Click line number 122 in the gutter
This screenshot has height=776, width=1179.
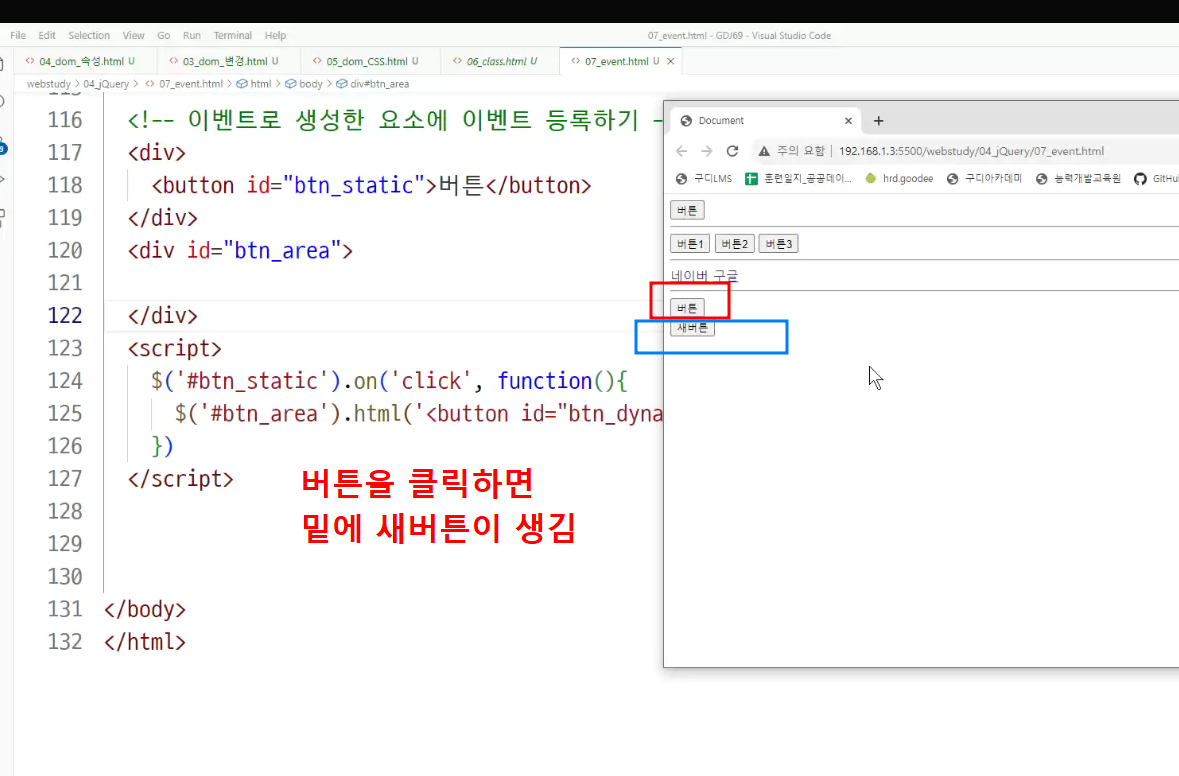(65, 315)
